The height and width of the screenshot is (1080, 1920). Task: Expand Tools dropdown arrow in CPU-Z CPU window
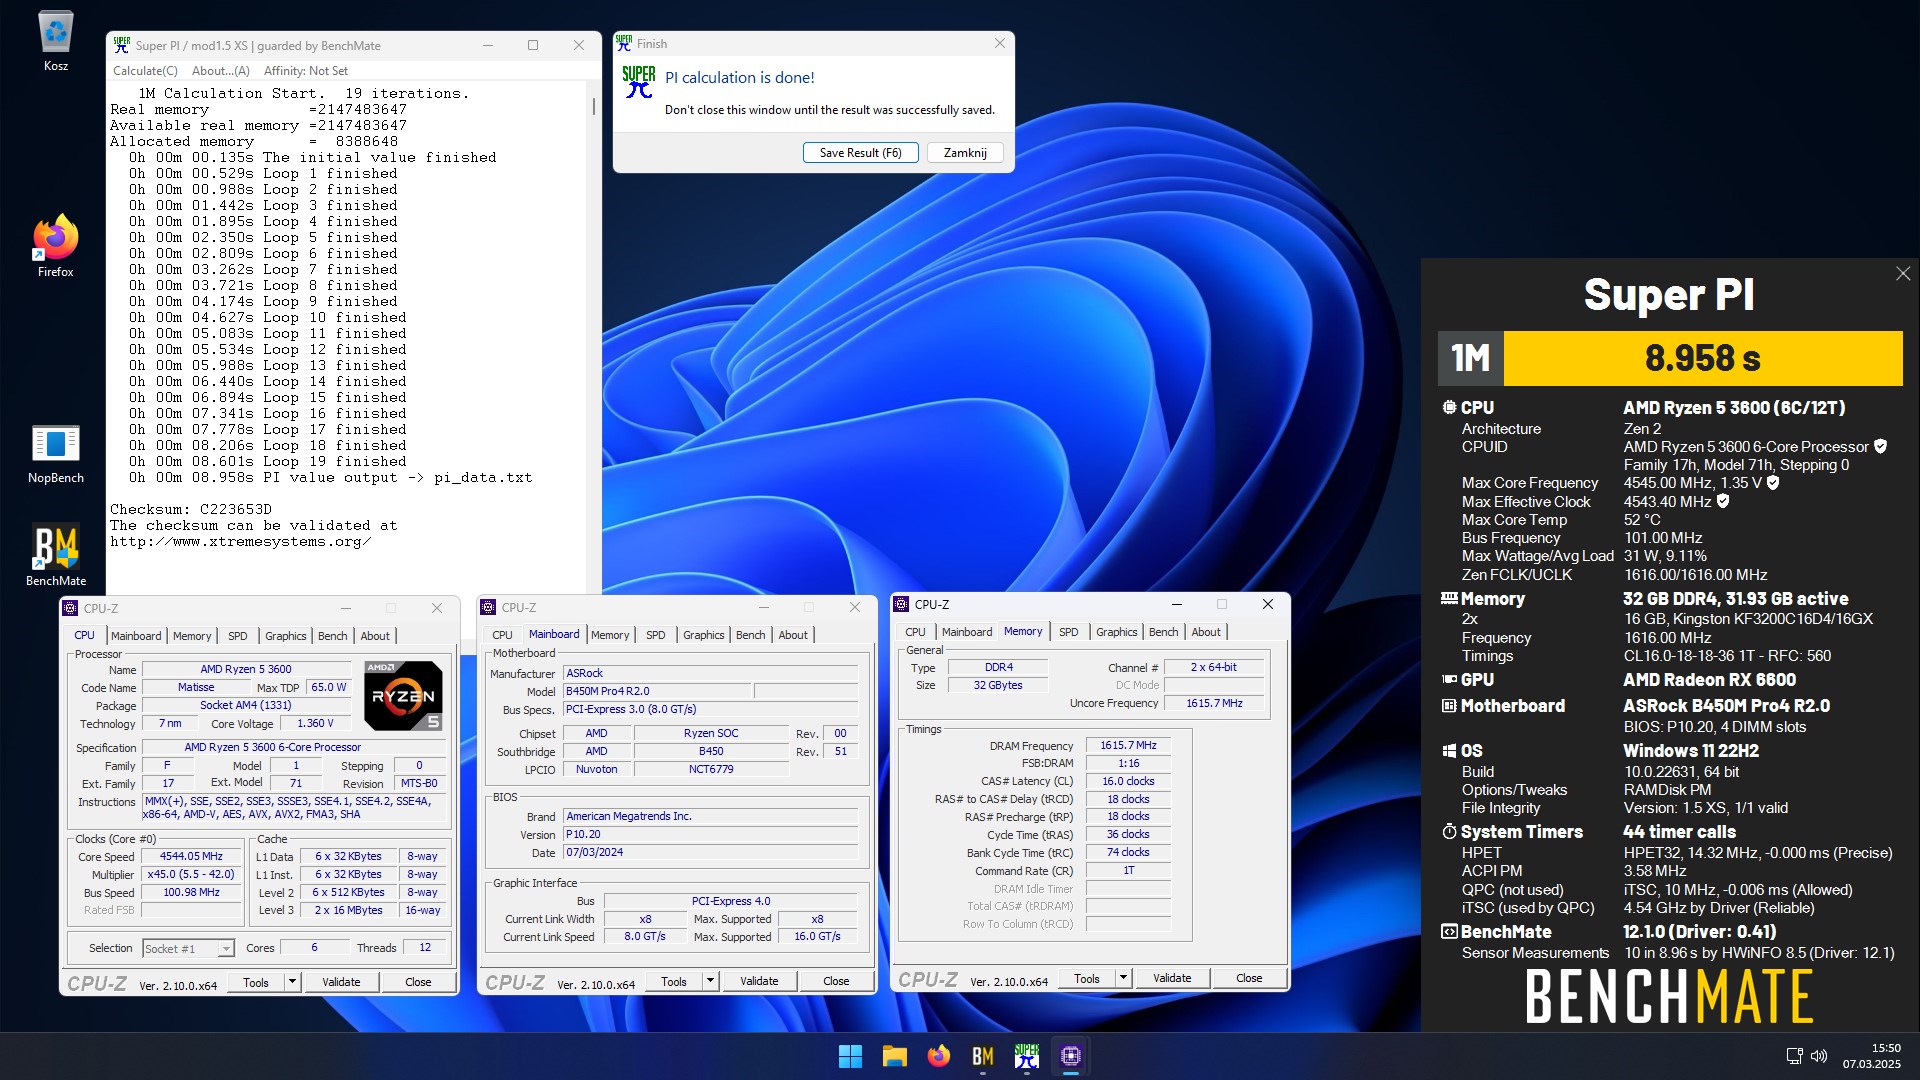(x=292, y=982)
